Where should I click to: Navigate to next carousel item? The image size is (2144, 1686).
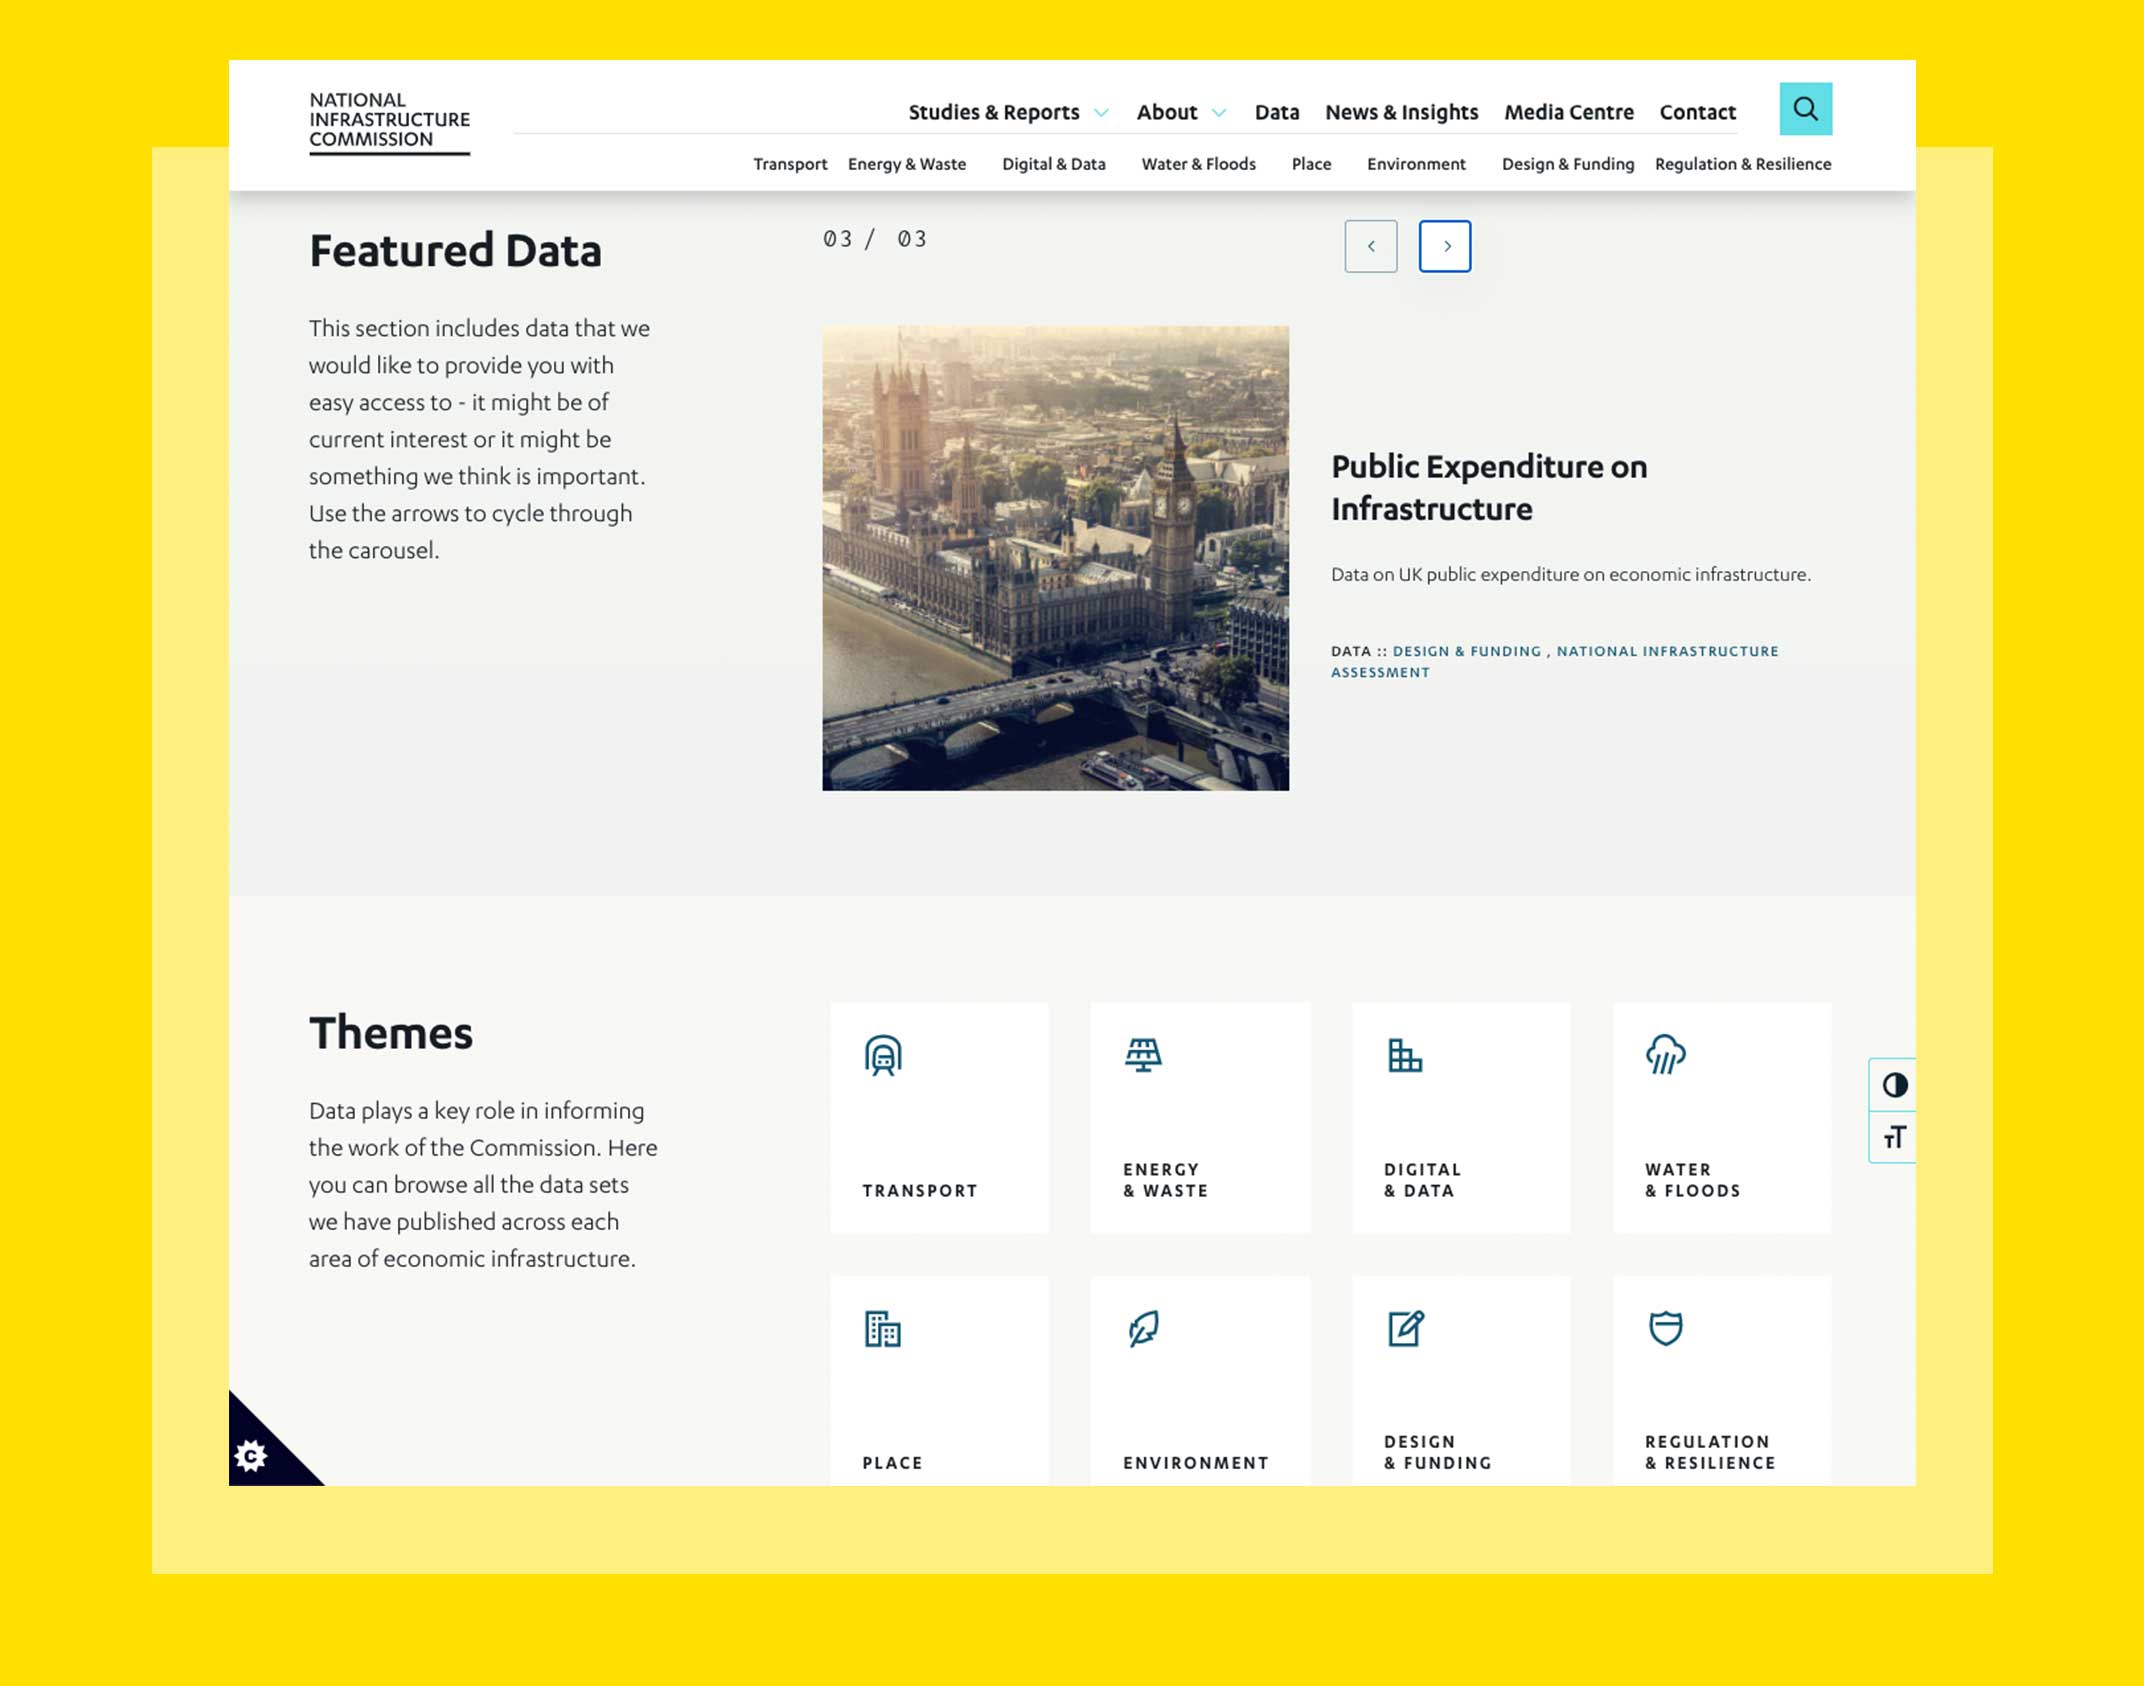(x=1446, y=245)
